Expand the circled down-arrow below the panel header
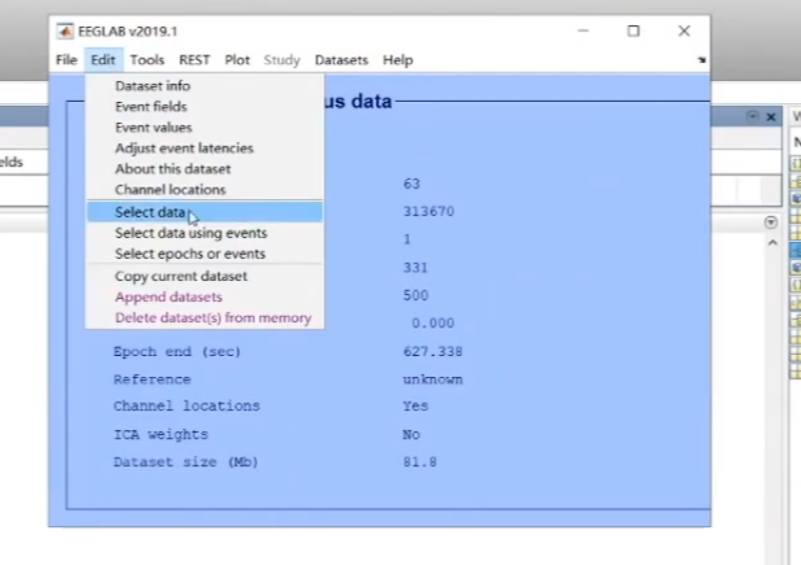The width and height of the screenshot is (801, 565). [771, 222]
